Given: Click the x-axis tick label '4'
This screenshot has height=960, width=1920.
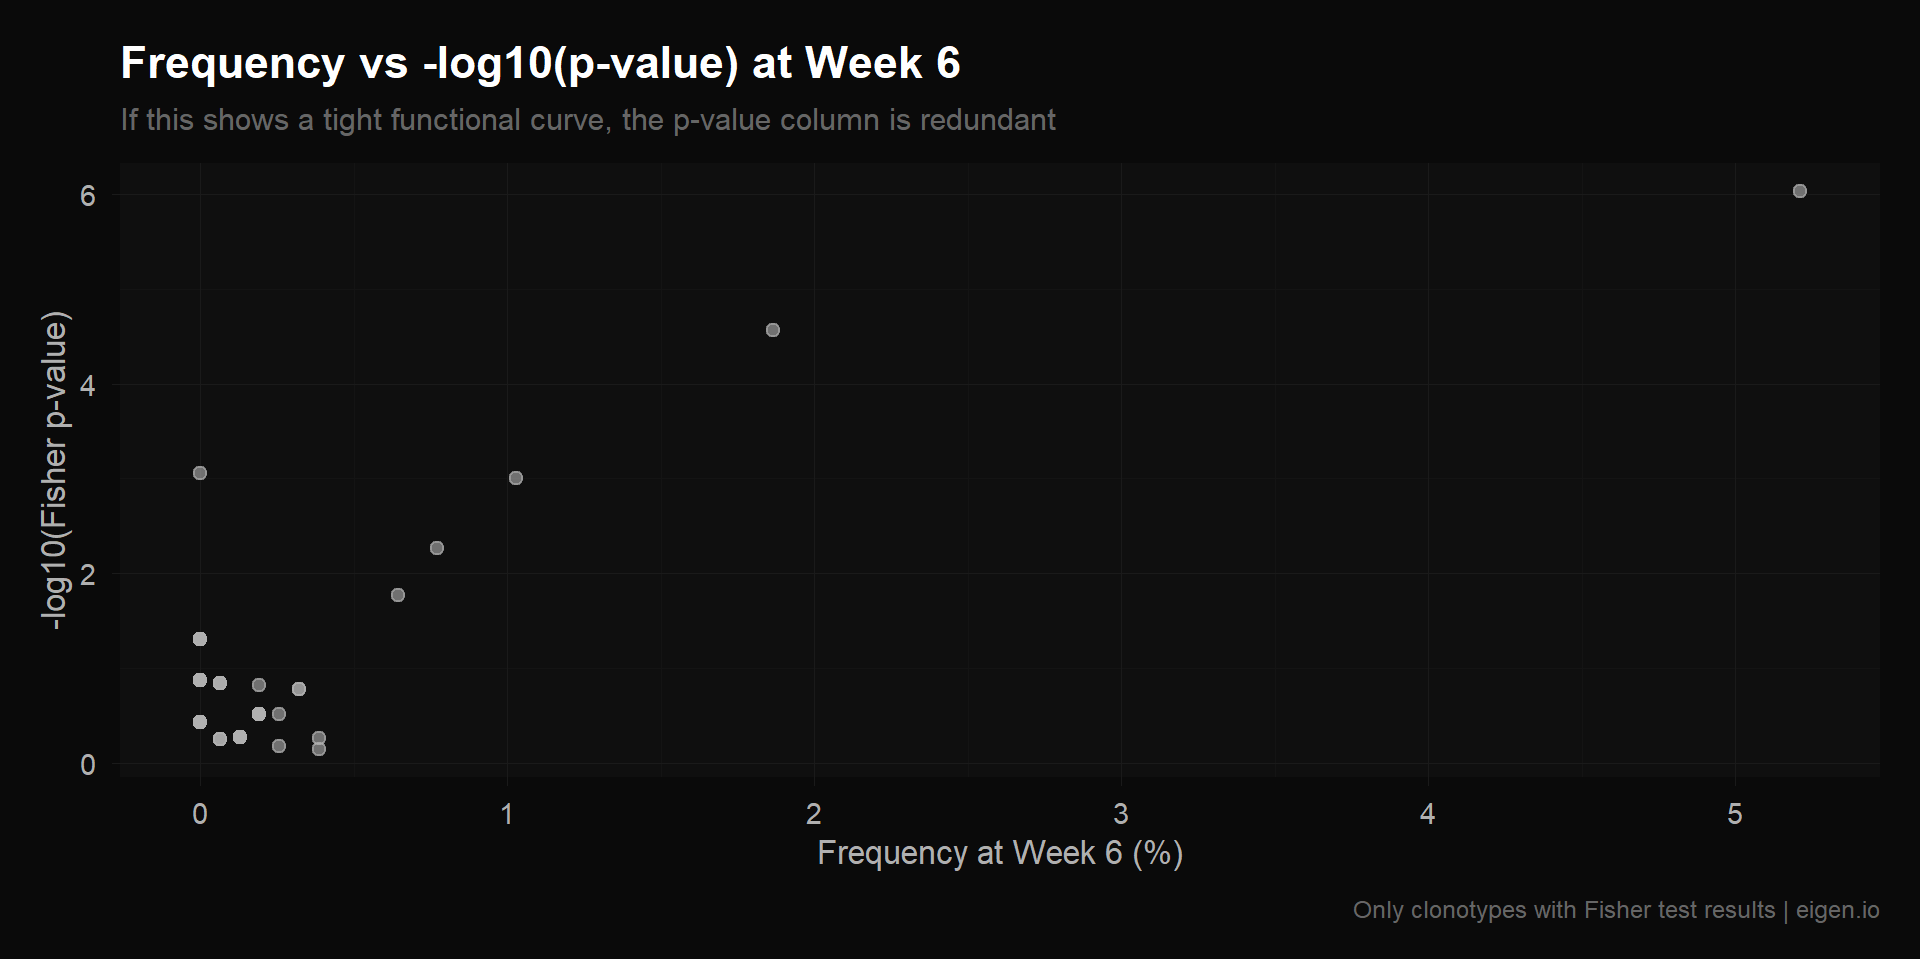Looking at the screenshot, I should 1428,814.
